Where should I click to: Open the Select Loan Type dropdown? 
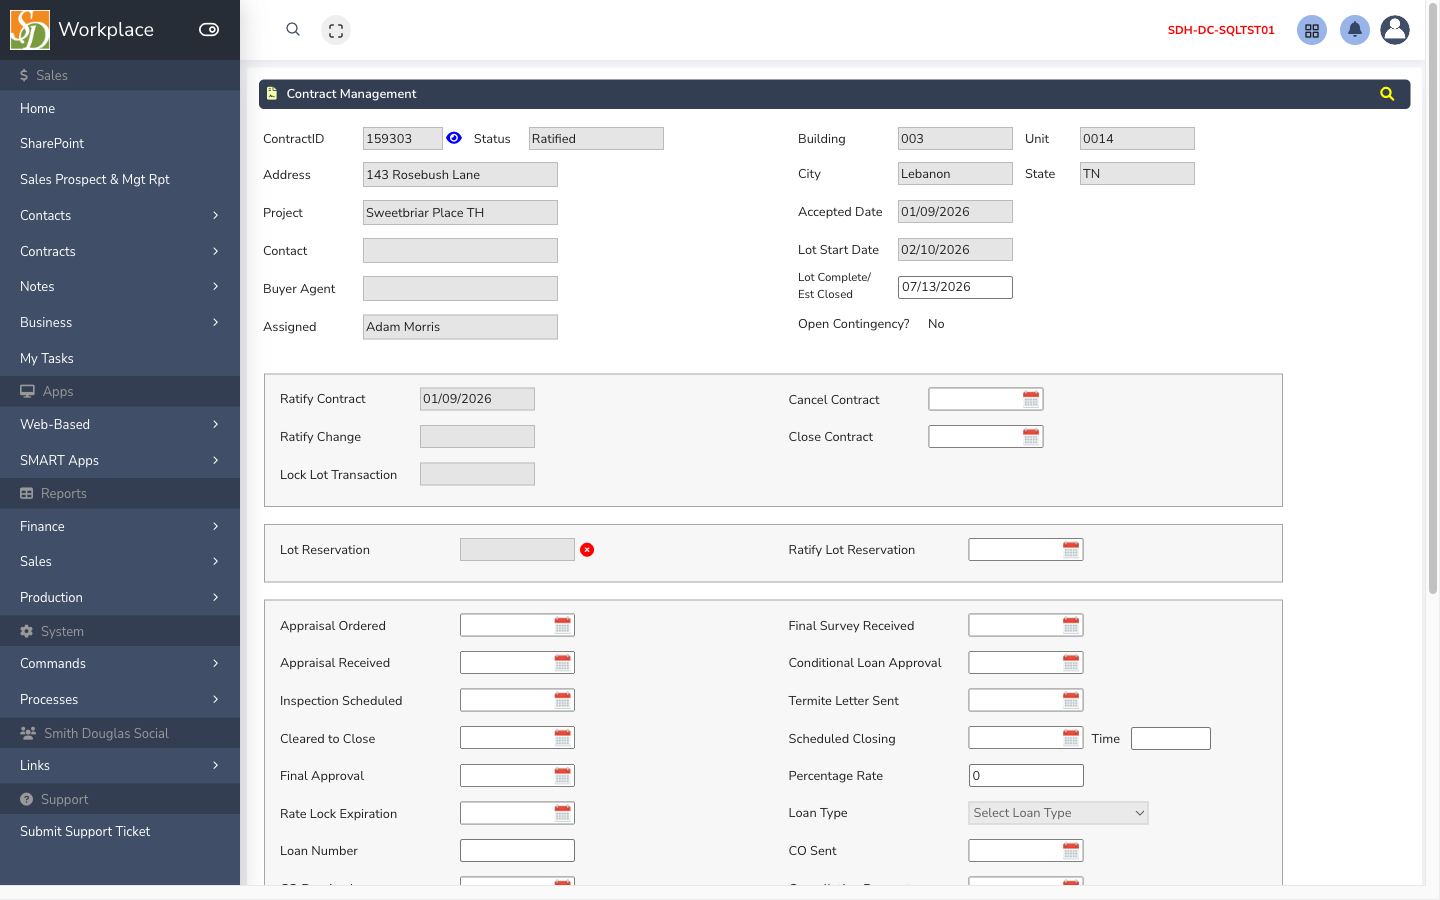click(x=1058, y=813)
